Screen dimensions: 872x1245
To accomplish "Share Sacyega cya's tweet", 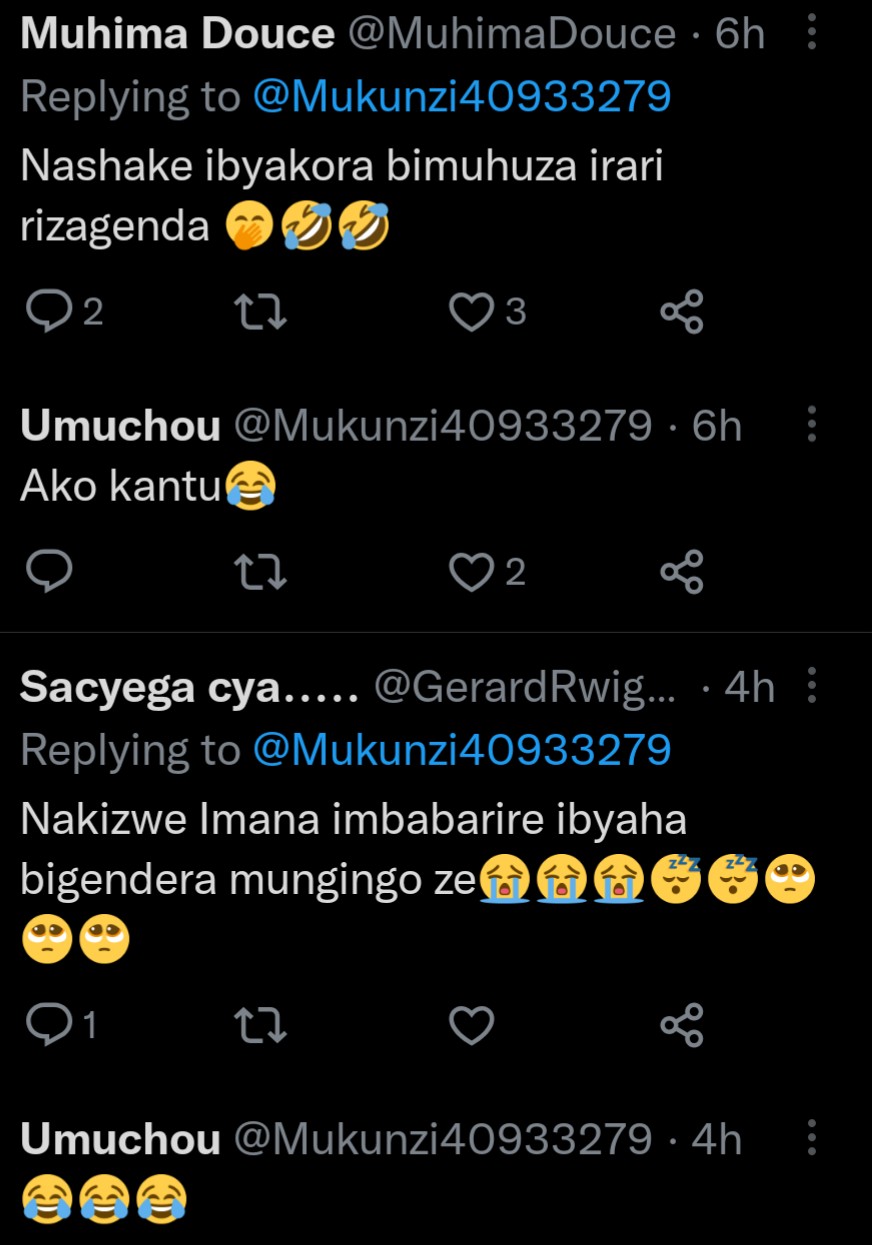I will pos(682,1026).
